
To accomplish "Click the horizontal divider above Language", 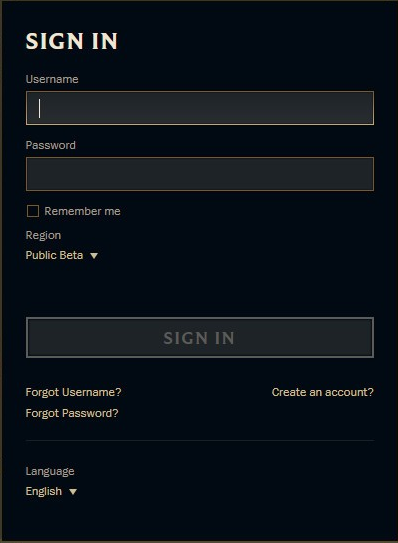I will tap(200, 440).
